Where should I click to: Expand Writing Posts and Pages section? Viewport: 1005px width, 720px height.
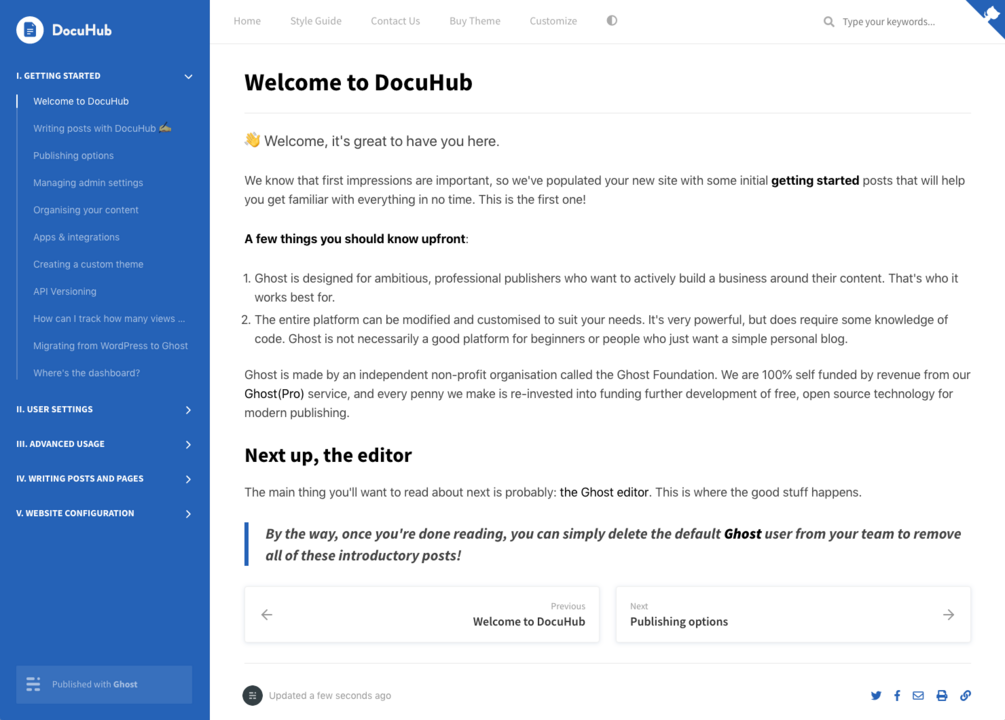click(188, 479)
